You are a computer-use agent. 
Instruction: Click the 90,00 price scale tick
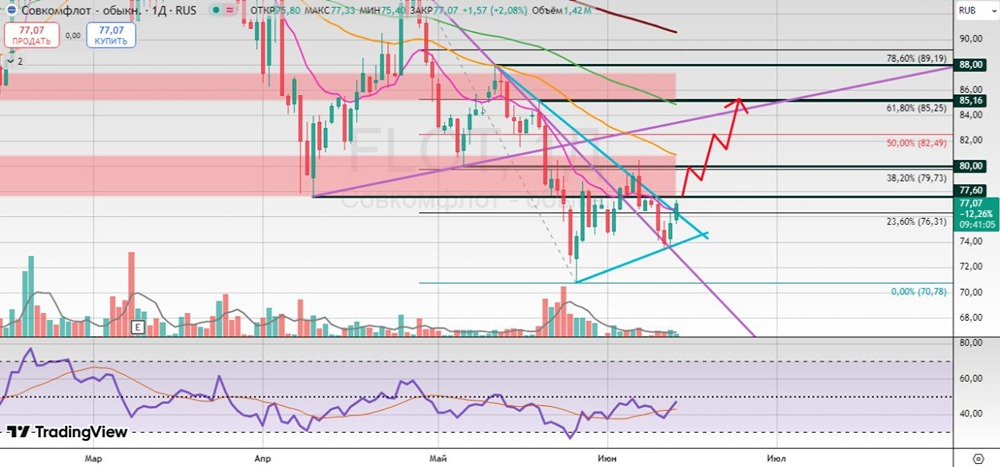(x=969, y=39)
